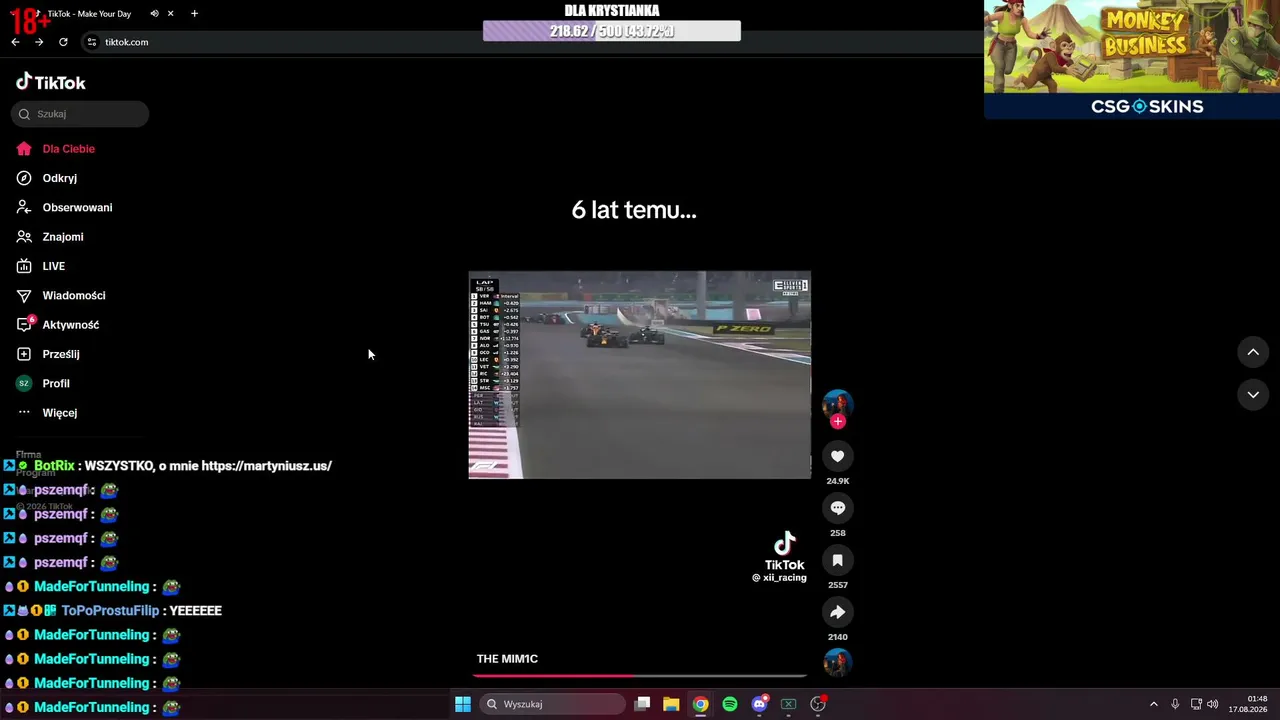Like the video with heart icon

838,456
